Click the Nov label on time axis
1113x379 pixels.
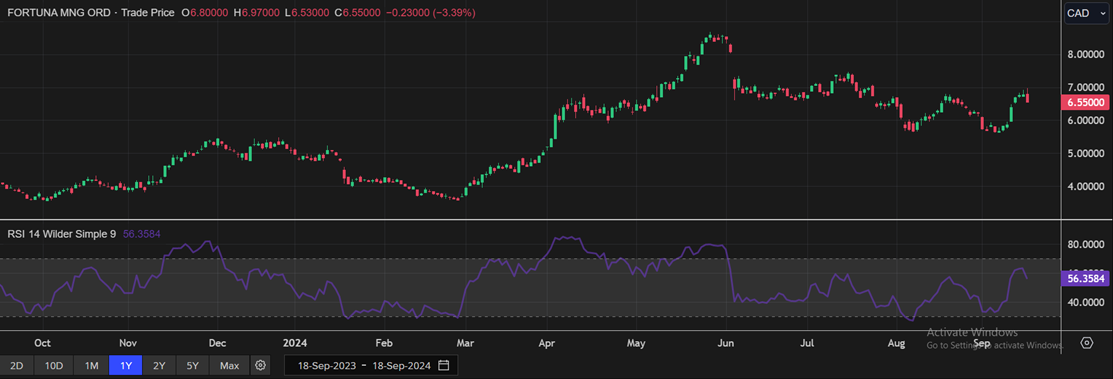pos(127,343)
